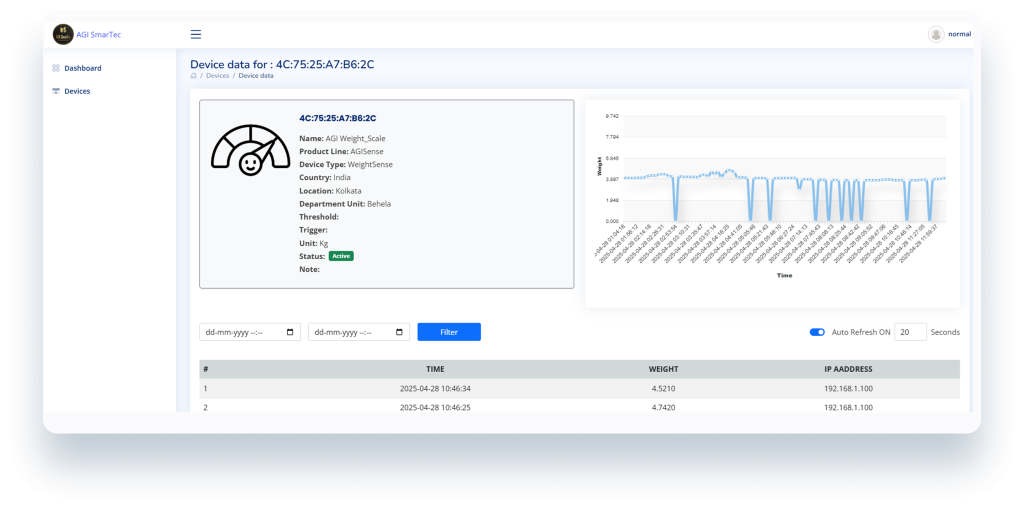Screen dimensions: 1024x509
Task: Click the IP AADDRESS column header
Action: pyautogui.click(x=848, y=369)
